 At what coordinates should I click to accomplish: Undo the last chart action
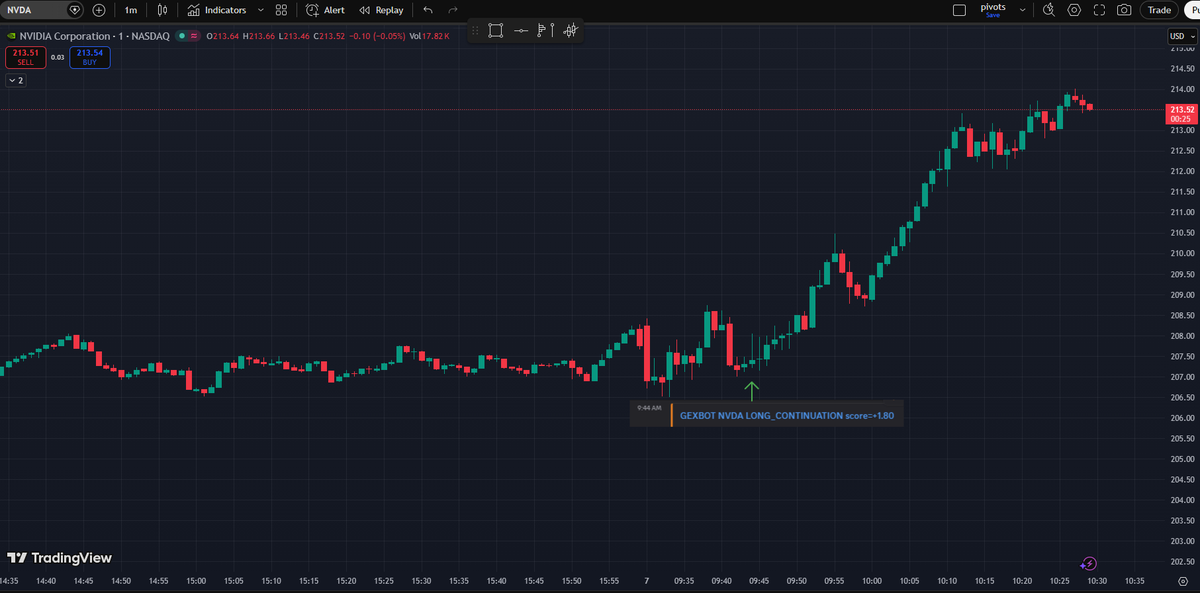pyautogui.click(x=428, y=10)
